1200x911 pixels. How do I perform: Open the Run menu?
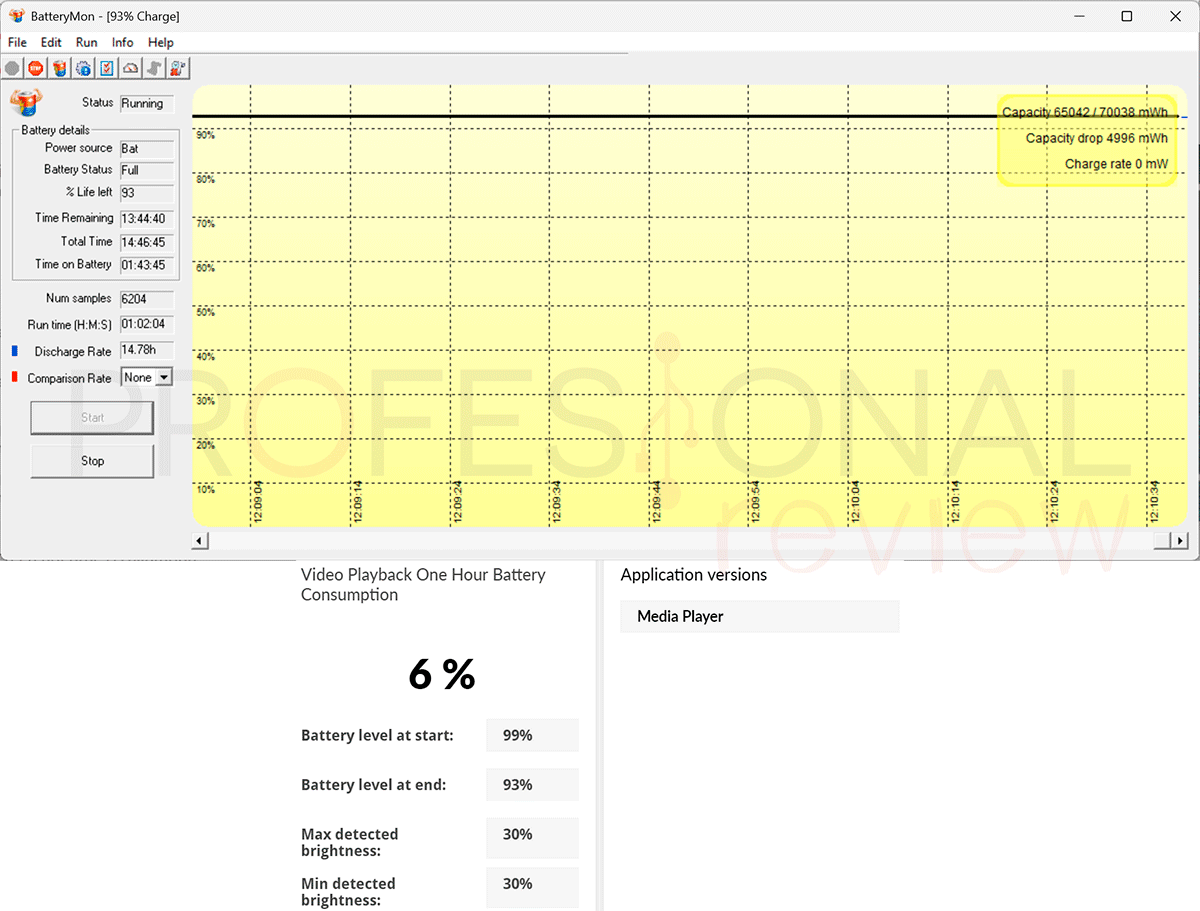click(87, 42)
